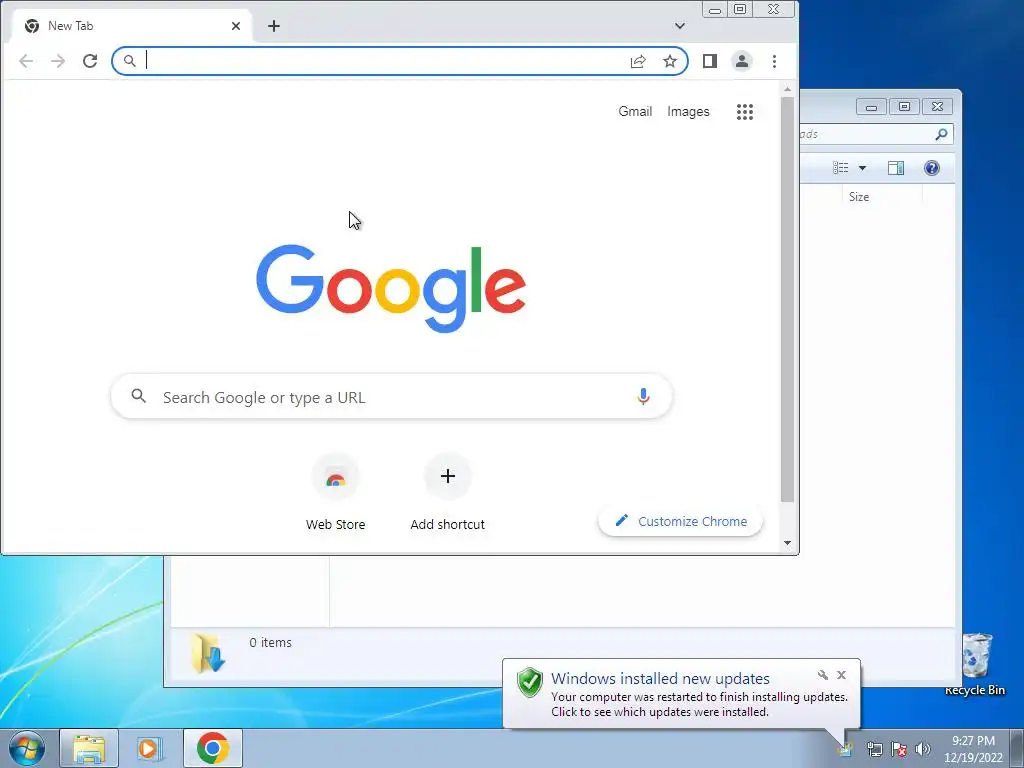Image resolution: width=1024 pixels, height=768 pixels.
Task: Maximize the Explorer window
Action: [x=904, y=107]
